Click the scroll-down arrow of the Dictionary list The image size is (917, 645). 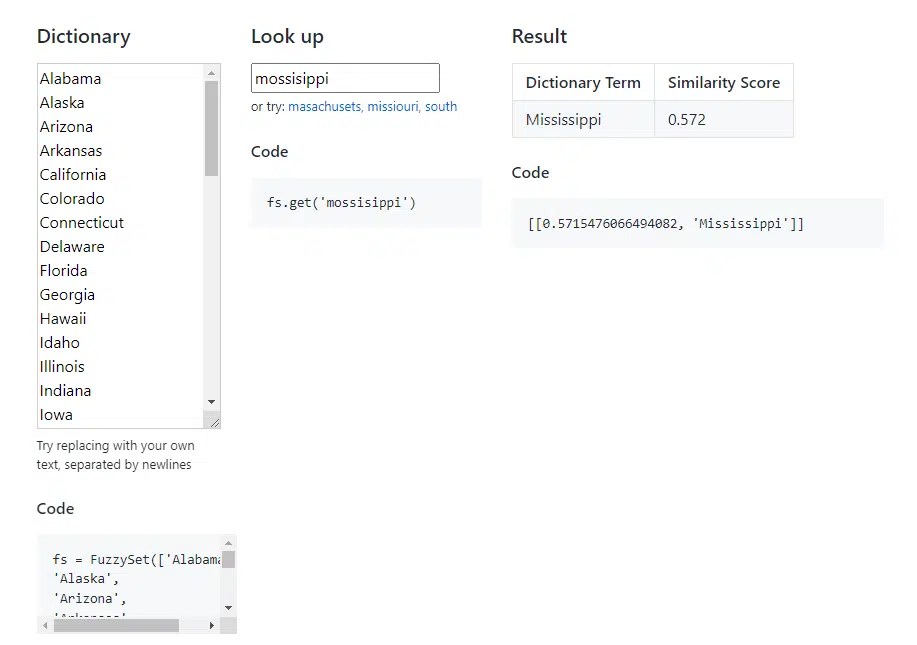[212, 403]
